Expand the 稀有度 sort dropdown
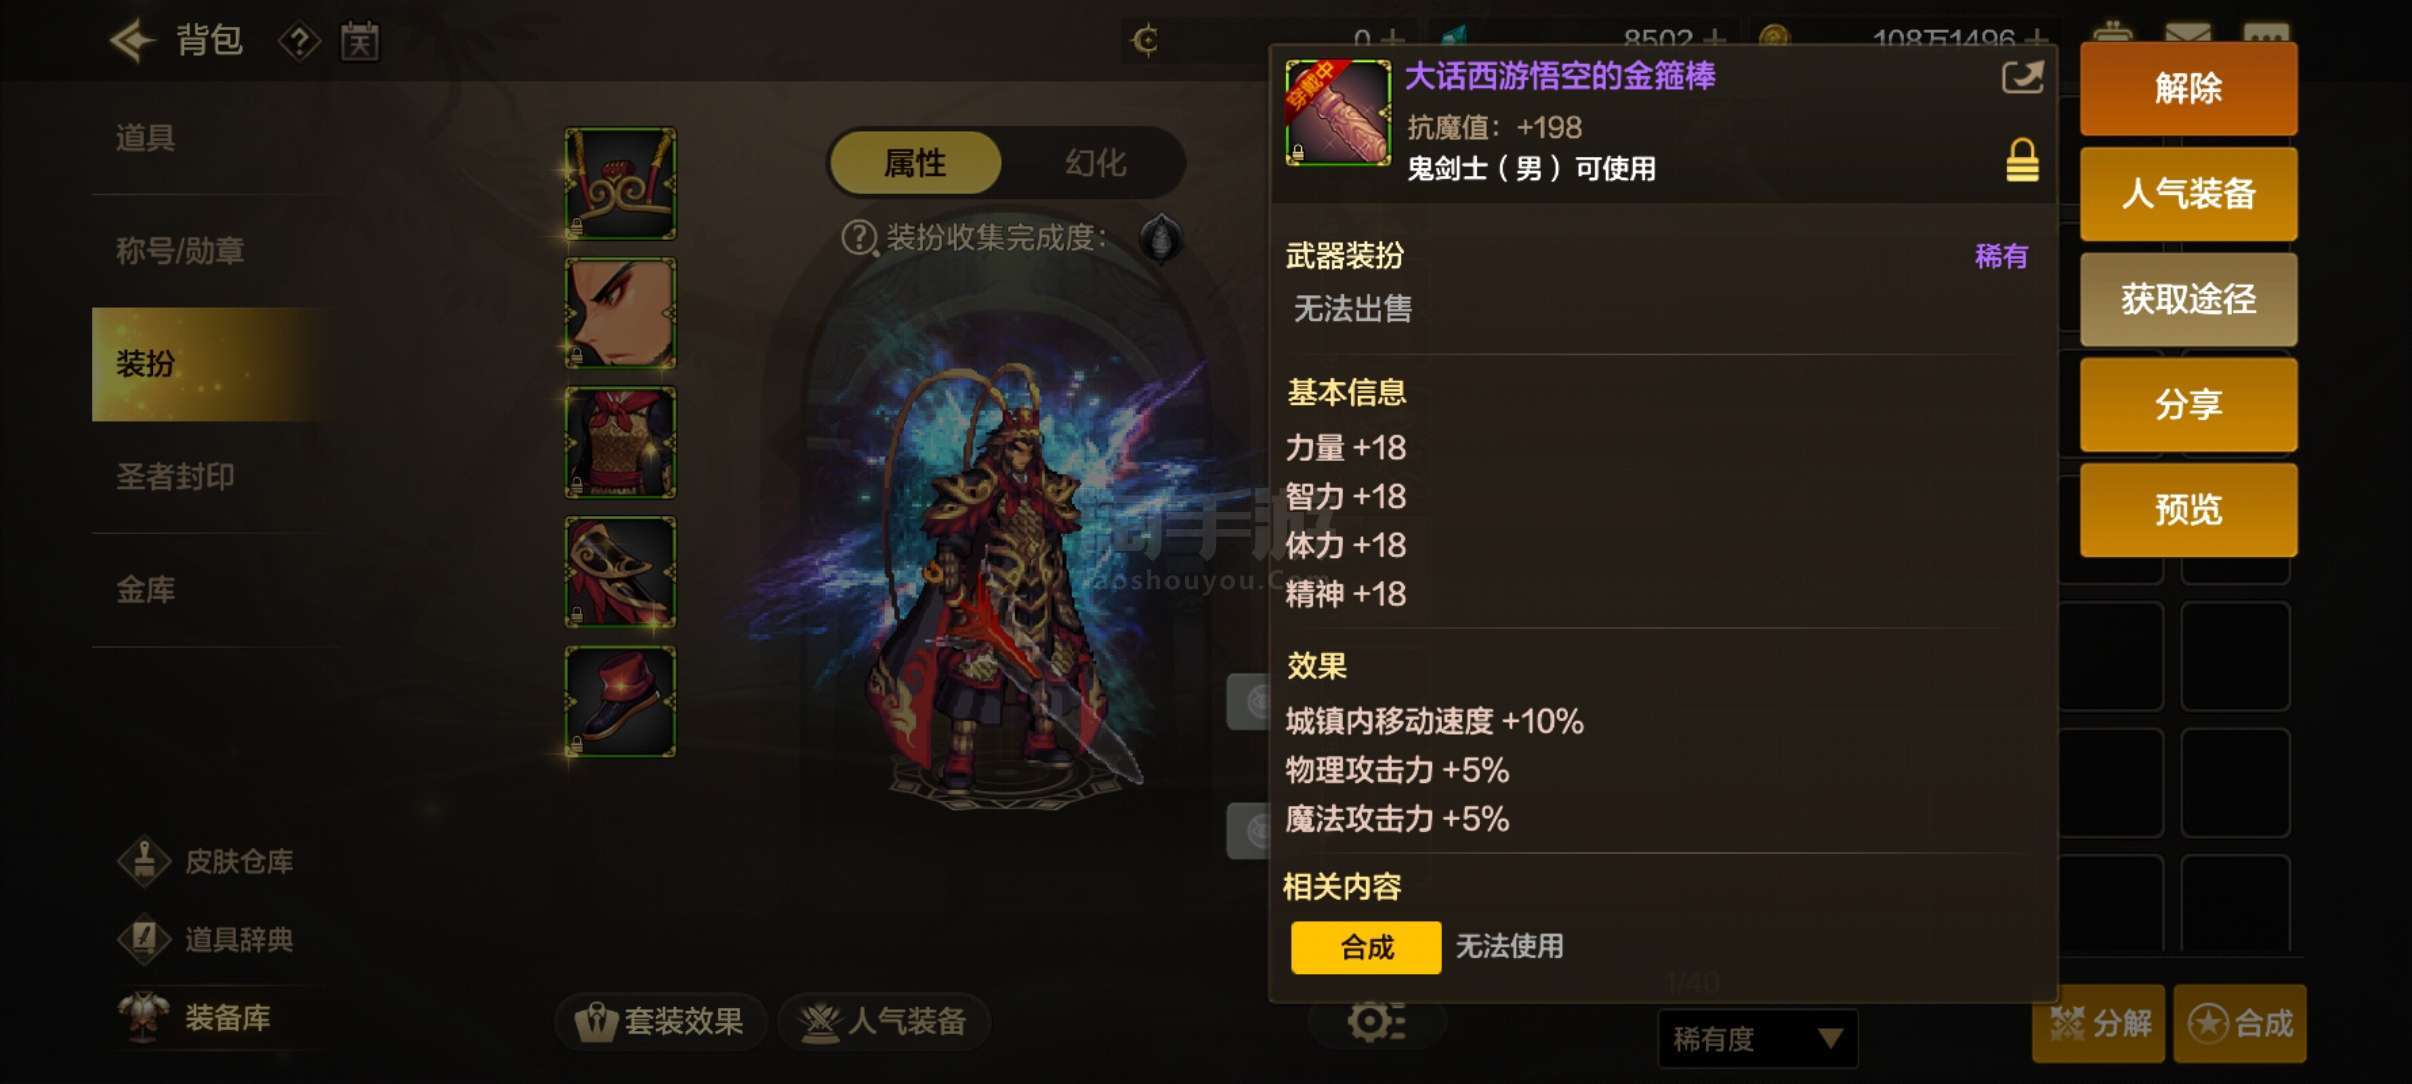2412x1084 pixels. [1757, 1039]
